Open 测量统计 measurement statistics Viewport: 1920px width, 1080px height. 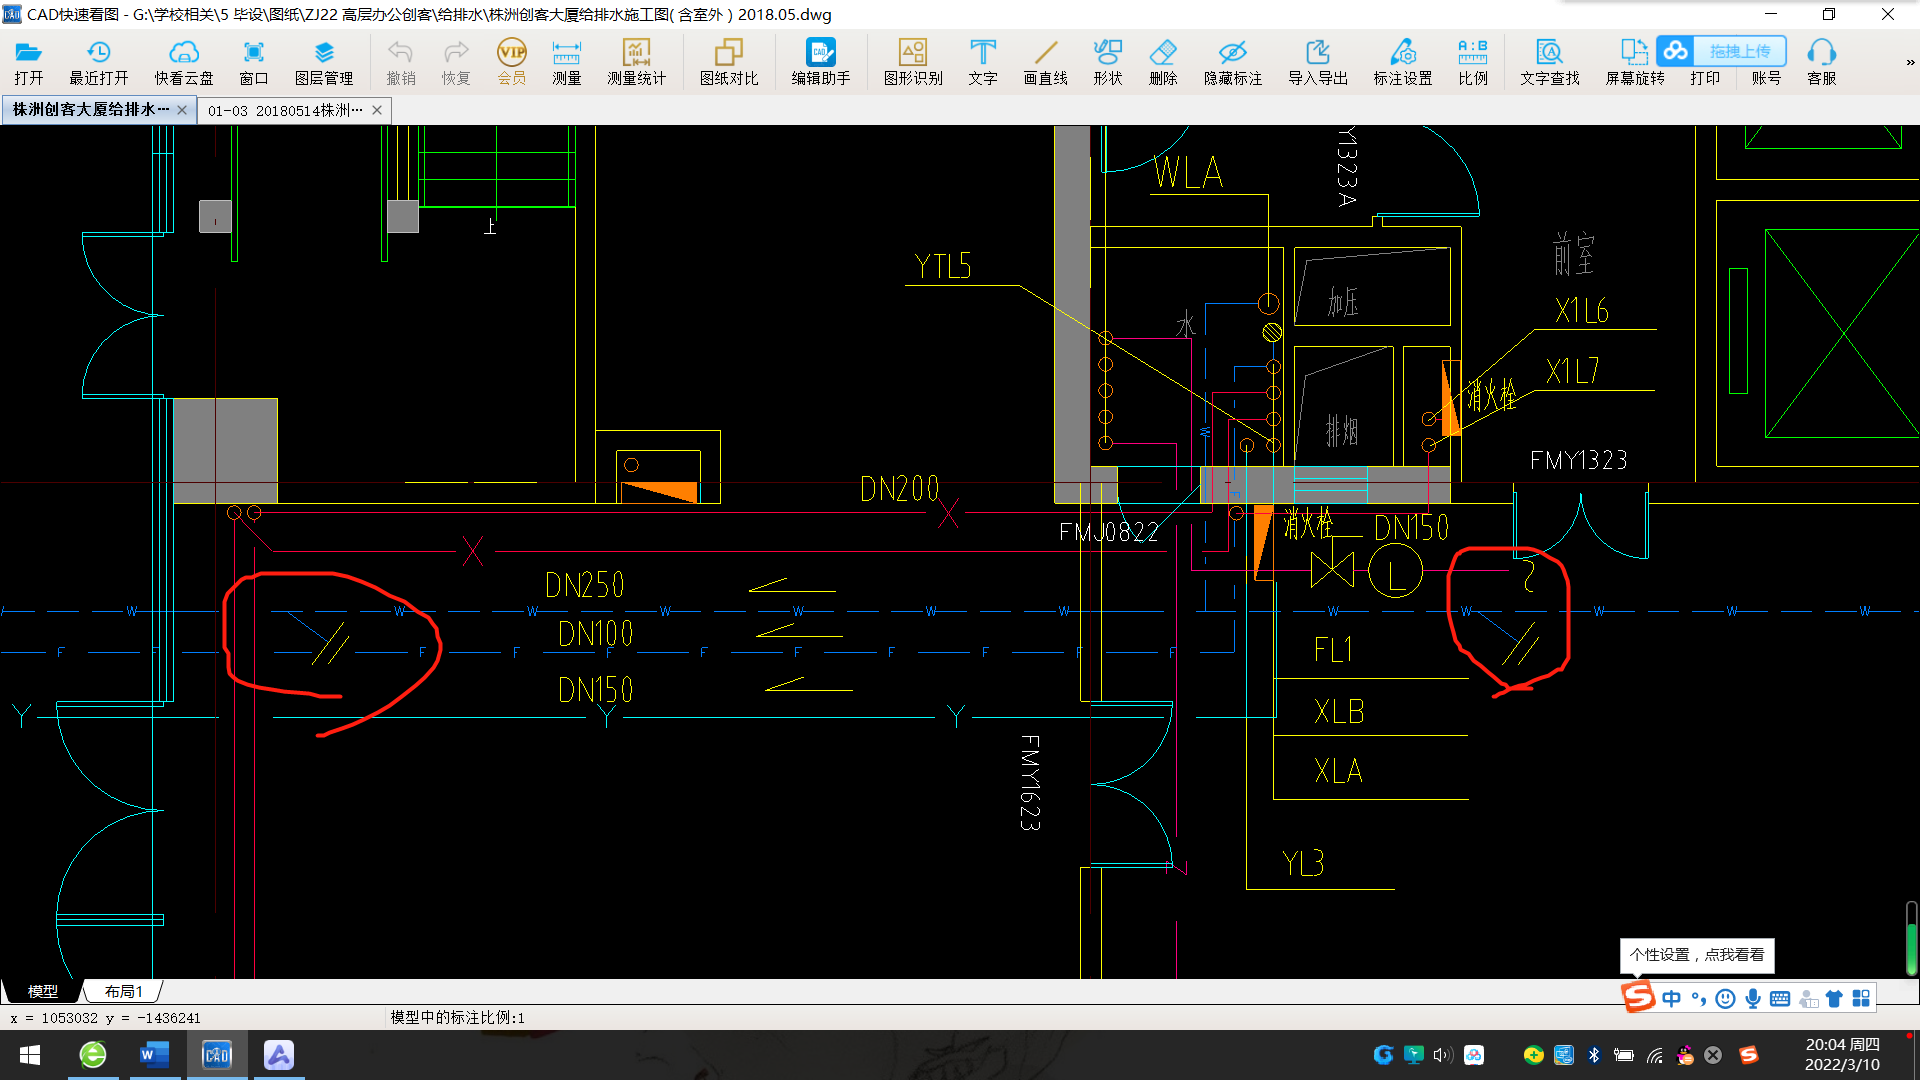[636, 62]
